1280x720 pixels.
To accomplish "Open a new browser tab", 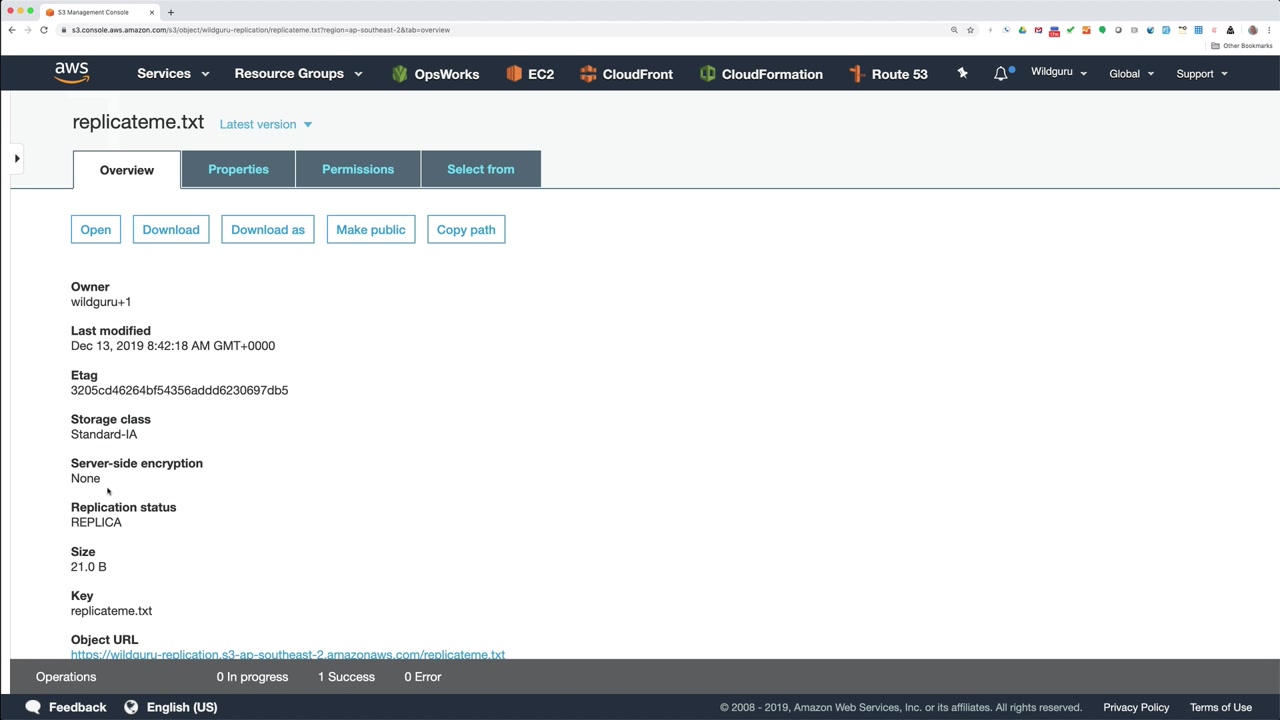I will pyautogui.click(x=170, y=12).
